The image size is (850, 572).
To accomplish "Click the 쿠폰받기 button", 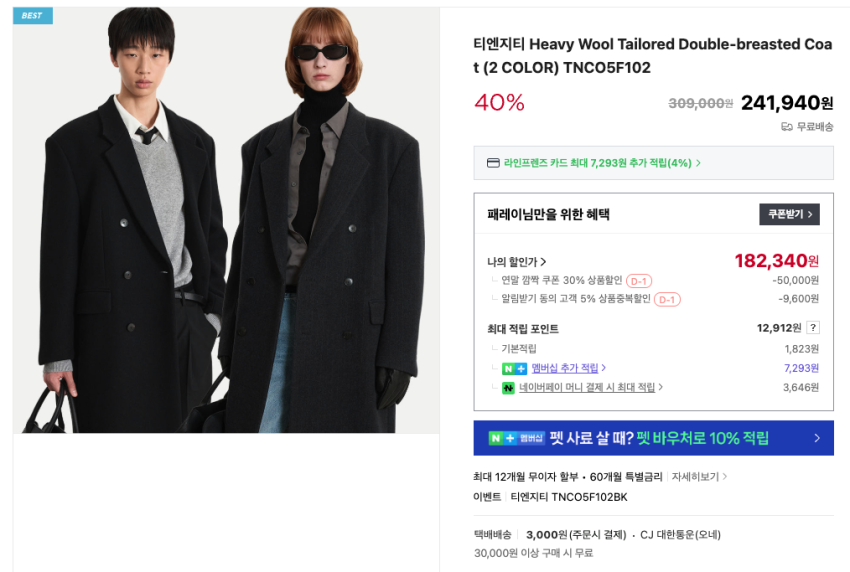I will 789,214.
